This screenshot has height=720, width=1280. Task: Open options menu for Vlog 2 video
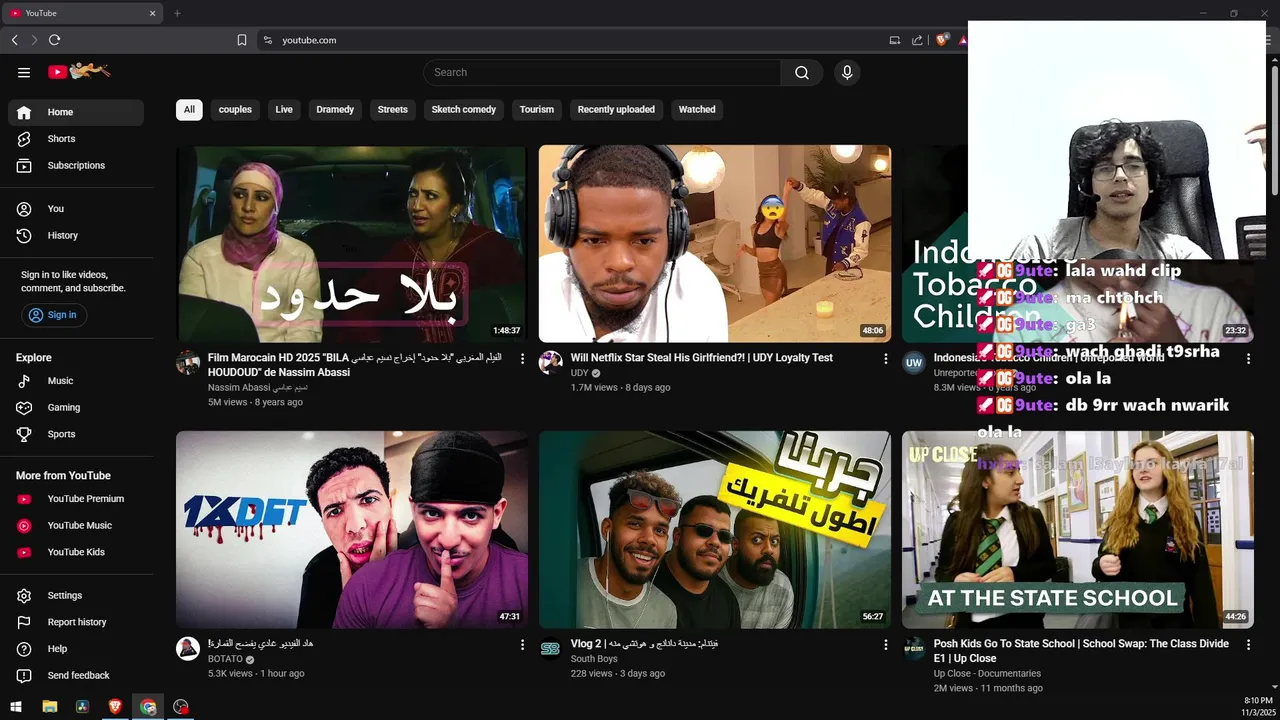click(885, 645)
